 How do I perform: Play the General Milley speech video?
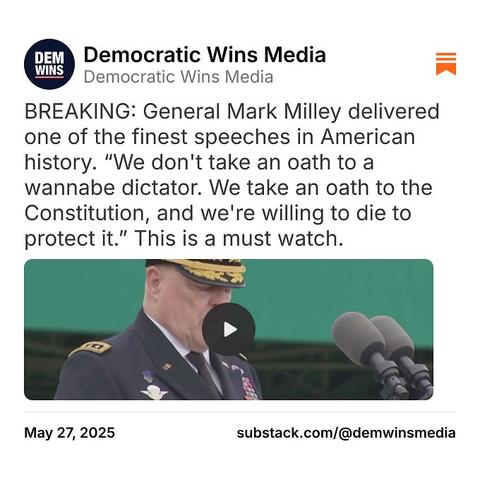[228, 329]
